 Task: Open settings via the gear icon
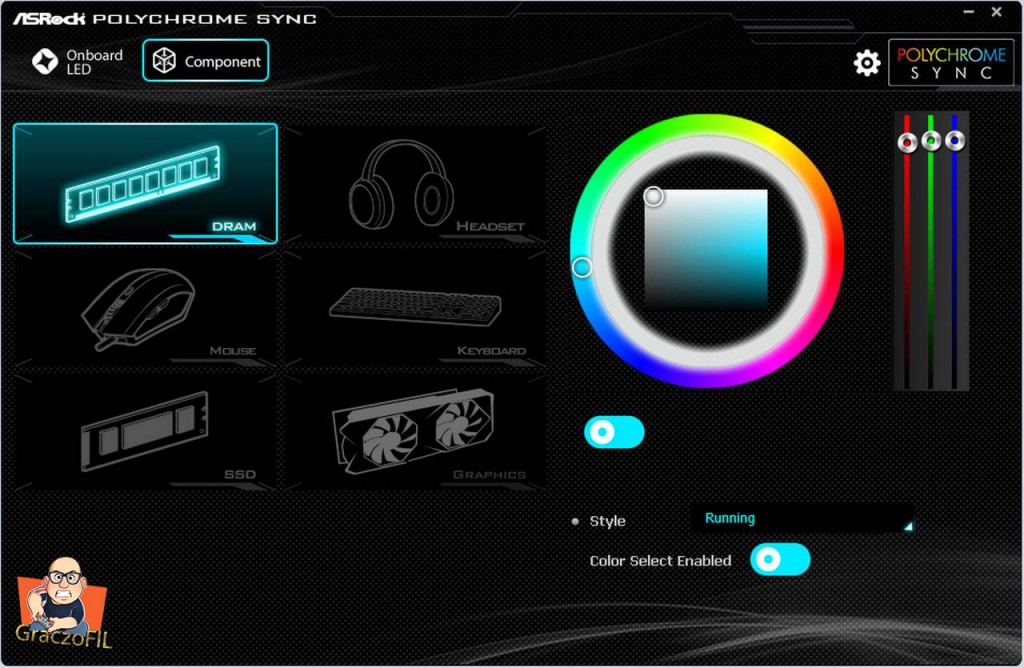[x=866, y=63]
